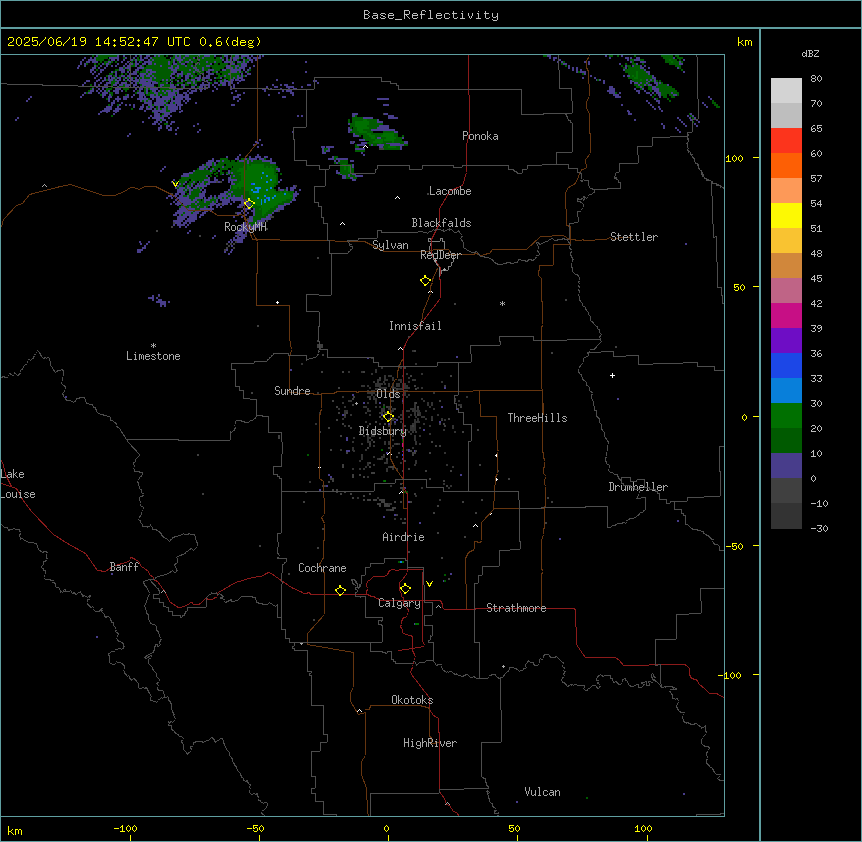Select the RedDeer city label
This screenshot has height=842, width=862.
click(440, 255)
